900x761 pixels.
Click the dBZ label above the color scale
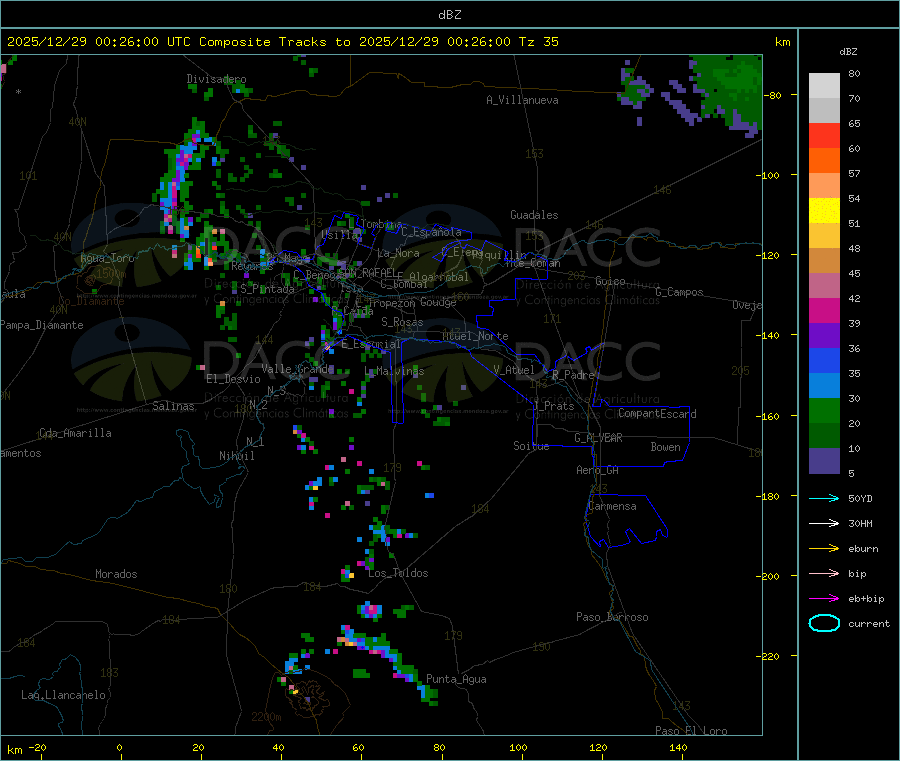848,52
